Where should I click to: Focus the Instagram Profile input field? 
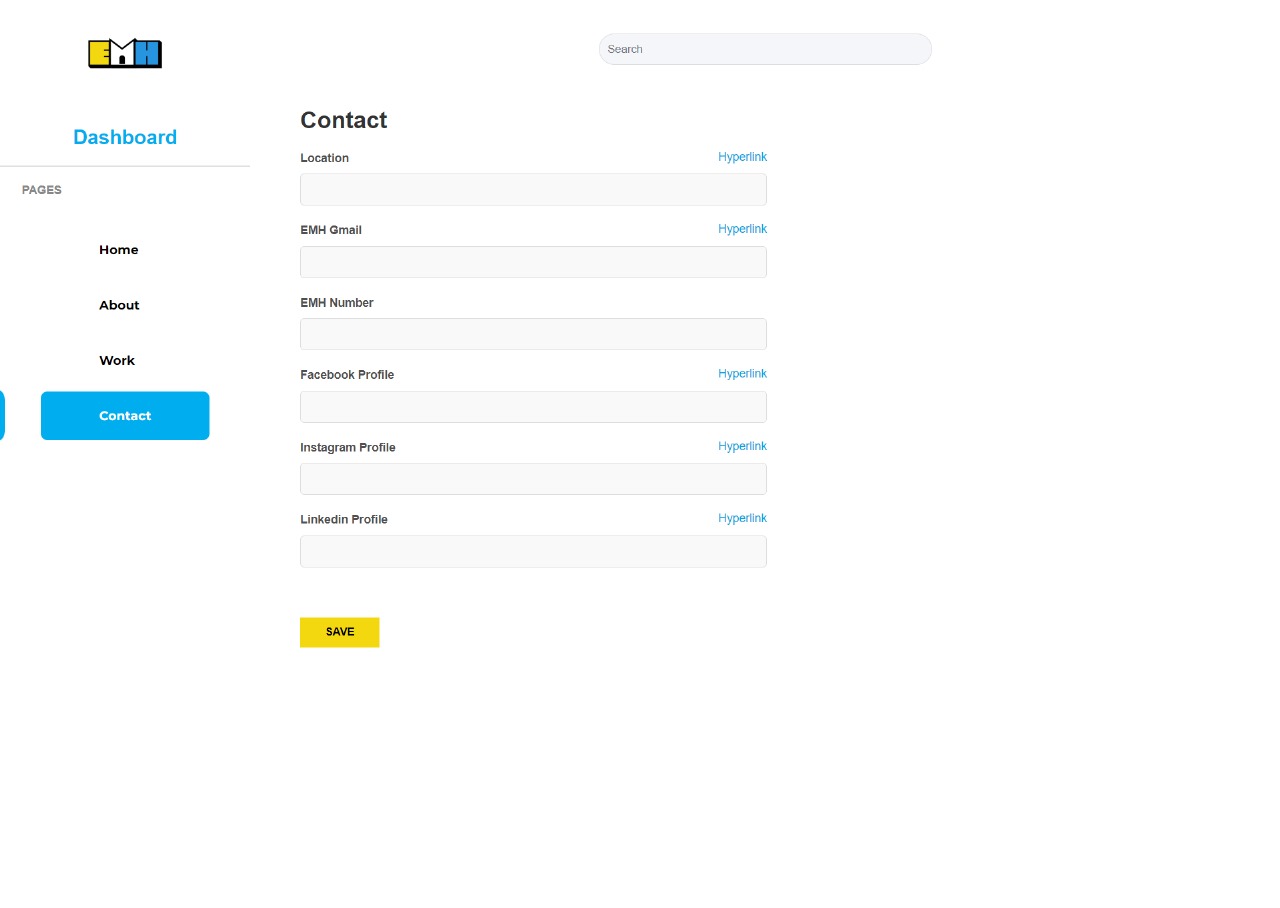[533, 479]
